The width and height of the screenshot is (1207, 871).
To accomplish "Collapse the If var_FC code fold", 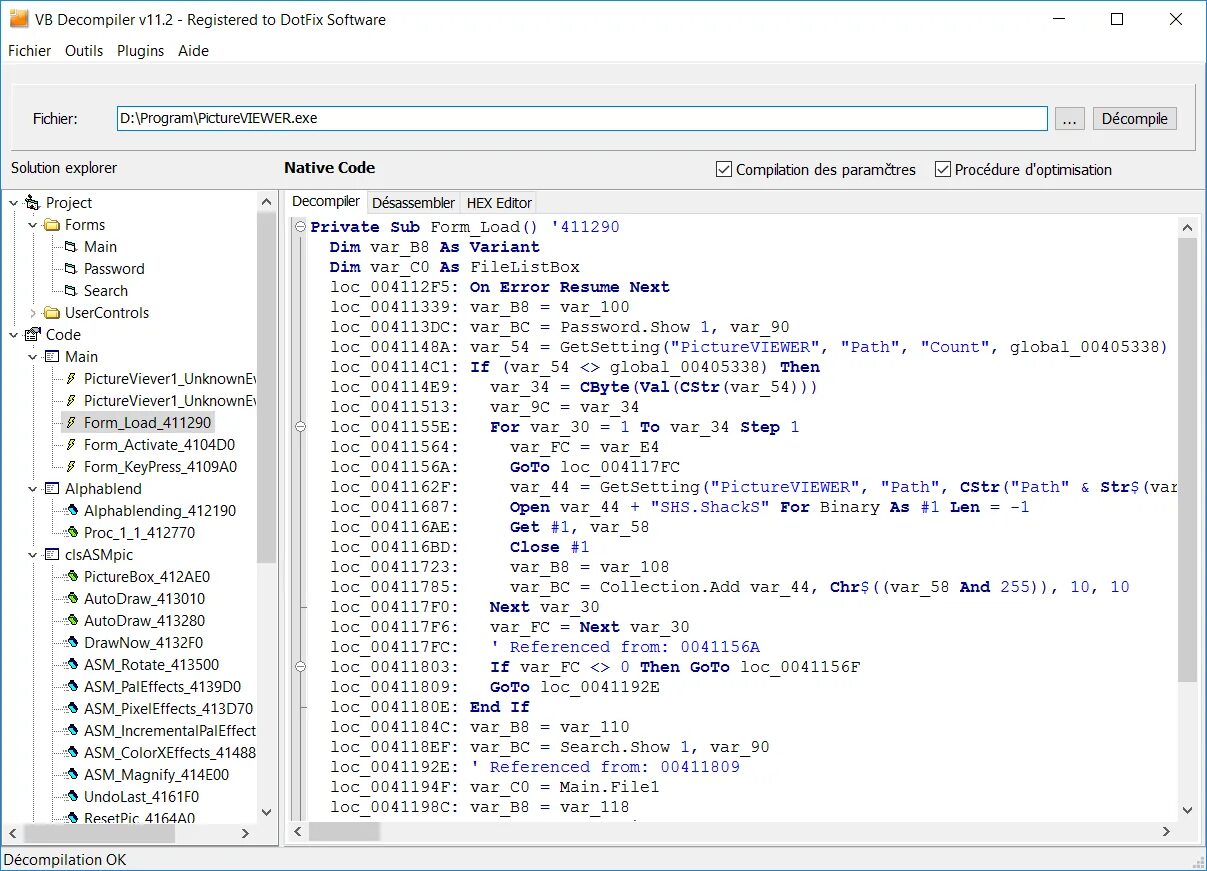I will [x=299, y=667].
